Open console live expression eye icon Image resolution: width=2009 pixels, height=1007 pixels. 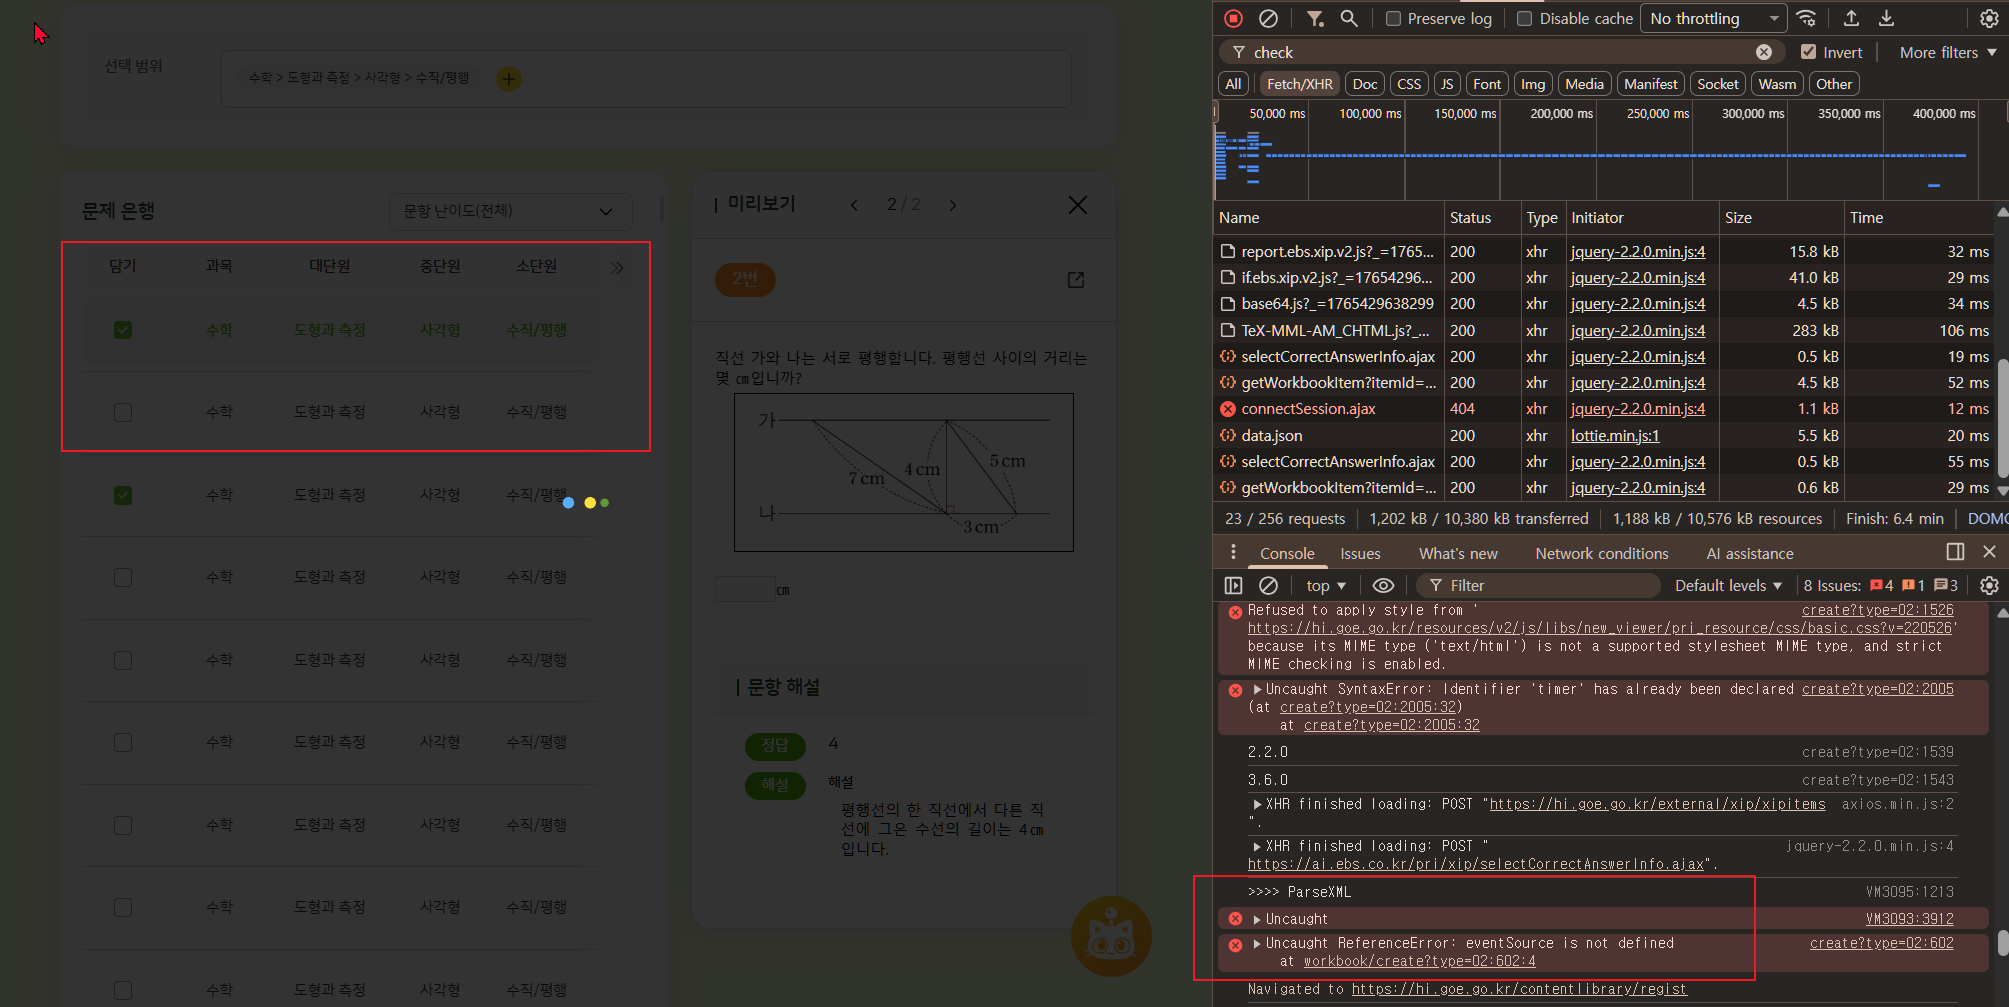coord(1383,586)
